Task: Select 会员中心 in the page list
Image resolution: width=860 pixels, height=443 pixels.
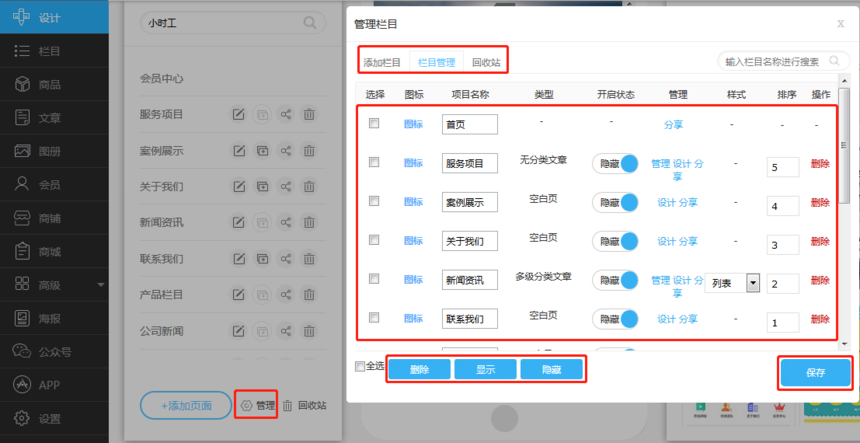Action: (x=161, y=78)
